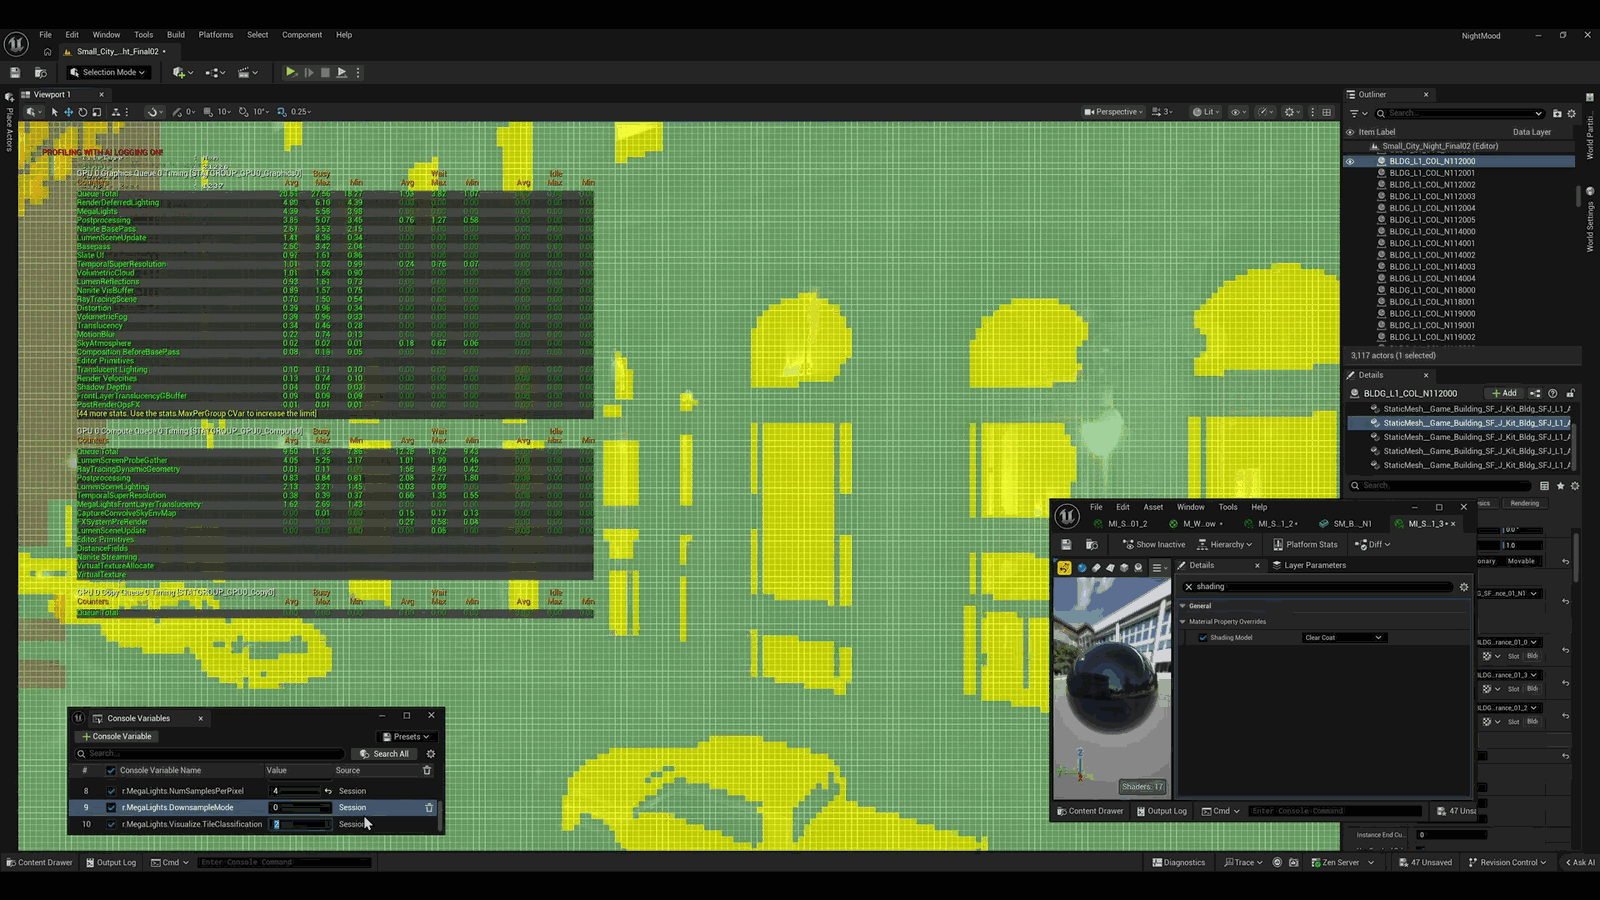Click the Stop simulation button
This screenshot has width=1600, height=900.
click(325, 72)
